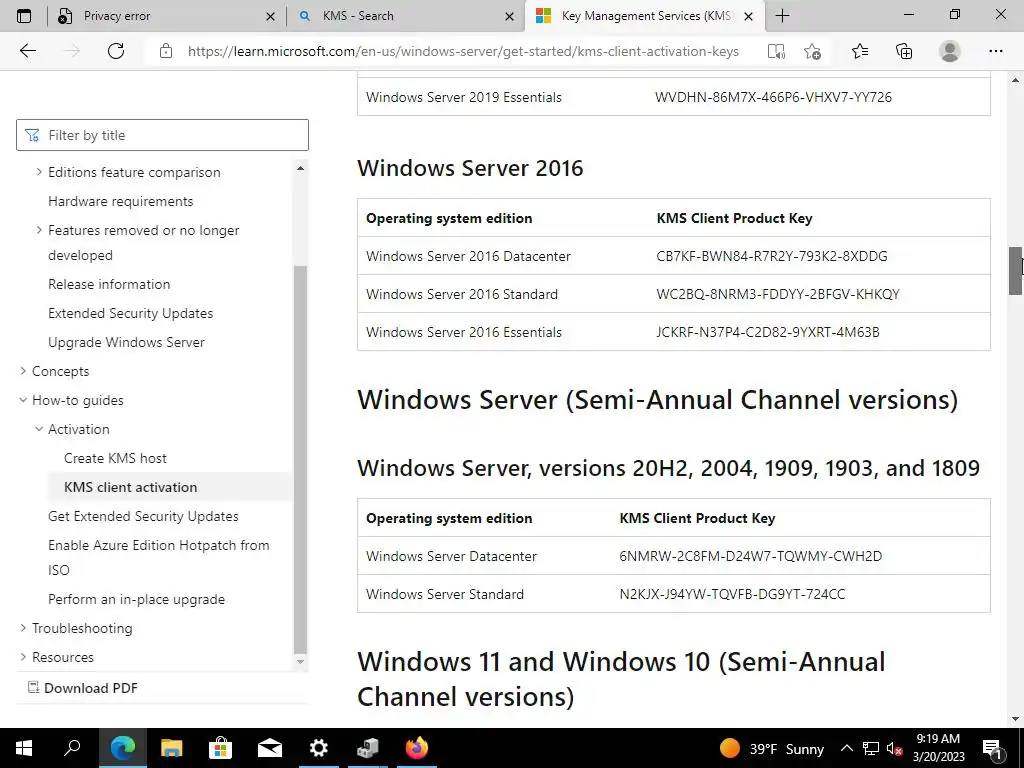Click the Windows Server 2016 heading
This screenshot has width=1024, height=768.
click(x=470, y=168)
